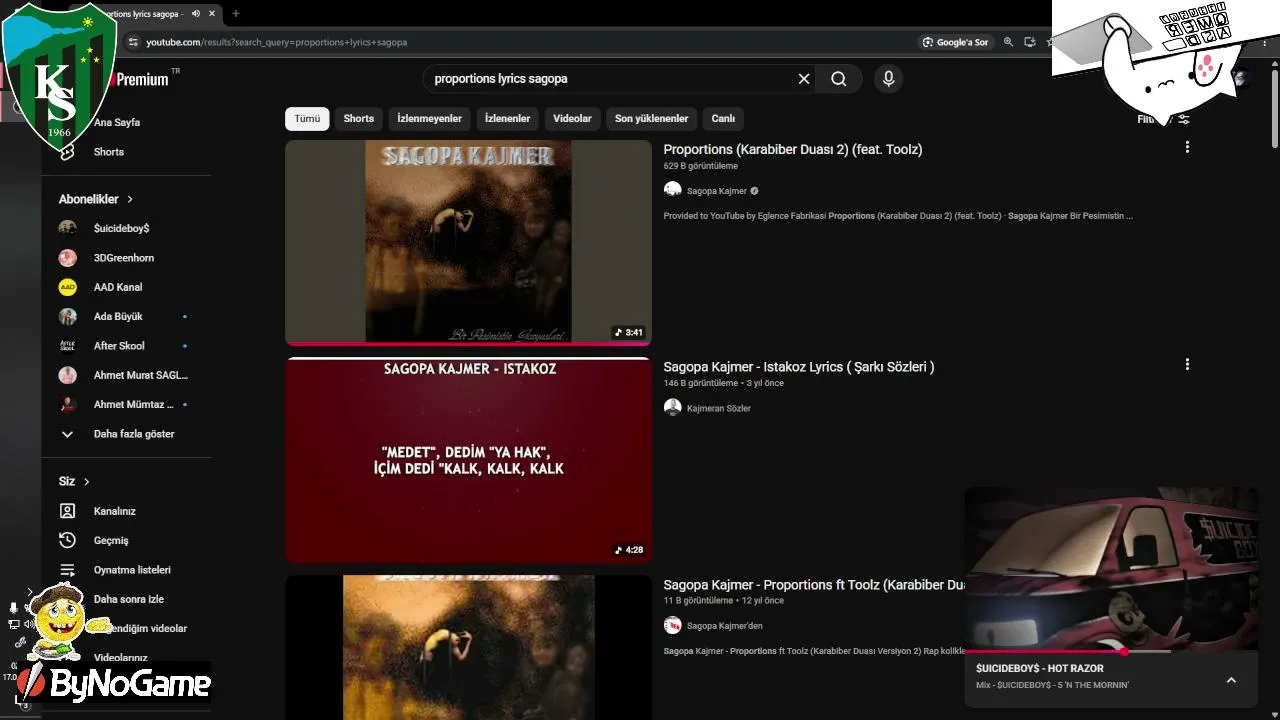View site information in address bar
The width and height of the screenshot is (1280, 720).
[133, 42]
